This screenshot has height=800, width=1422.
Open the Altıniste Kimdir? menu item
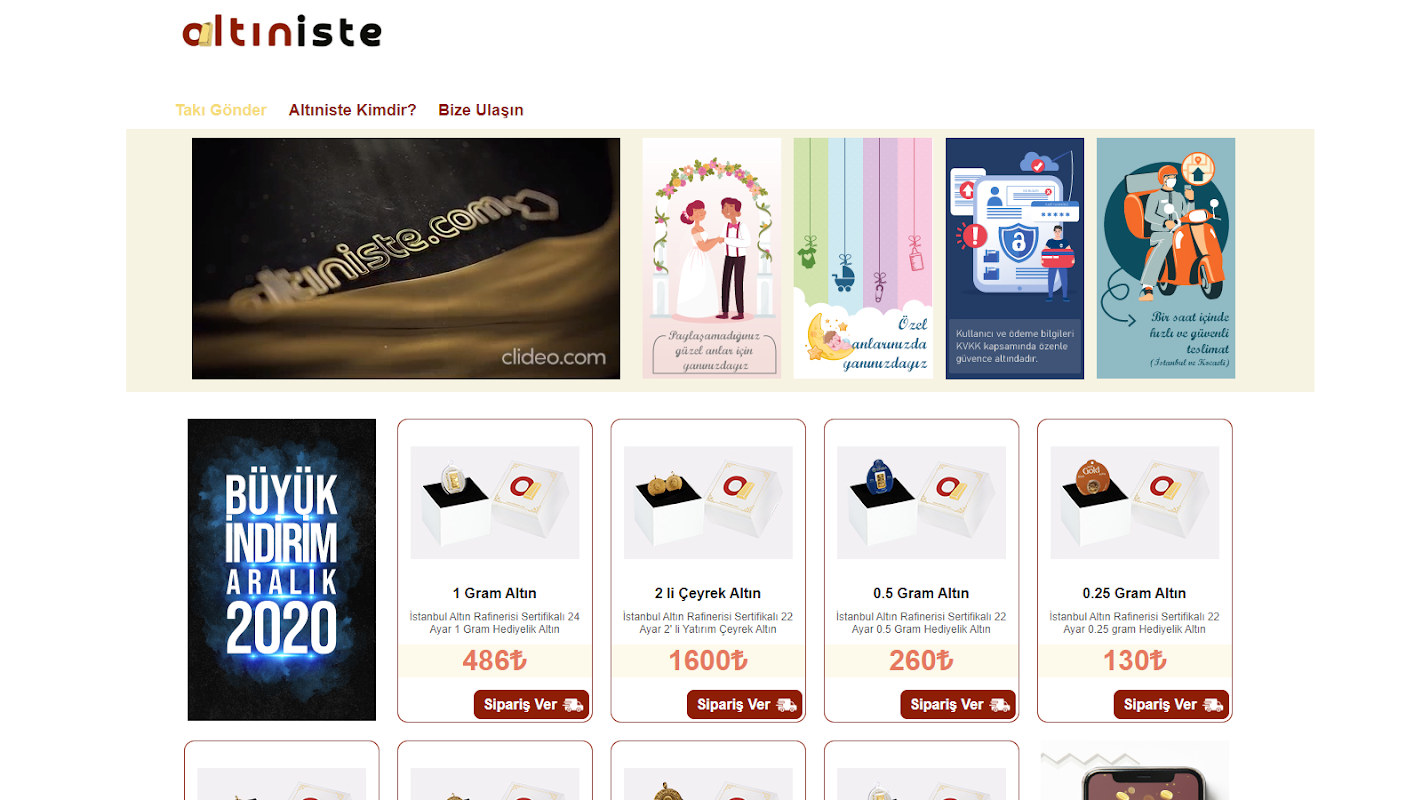coord(352,110)
